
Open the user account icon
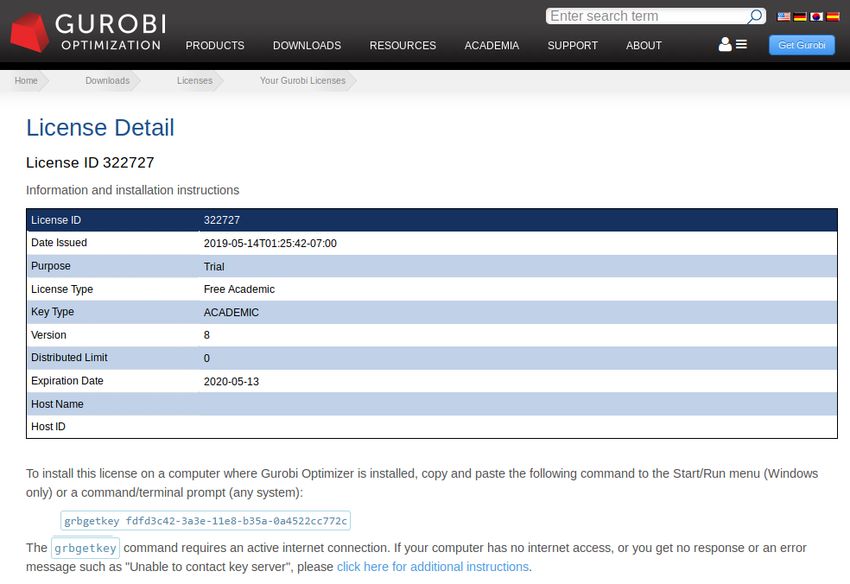[725, 44]
